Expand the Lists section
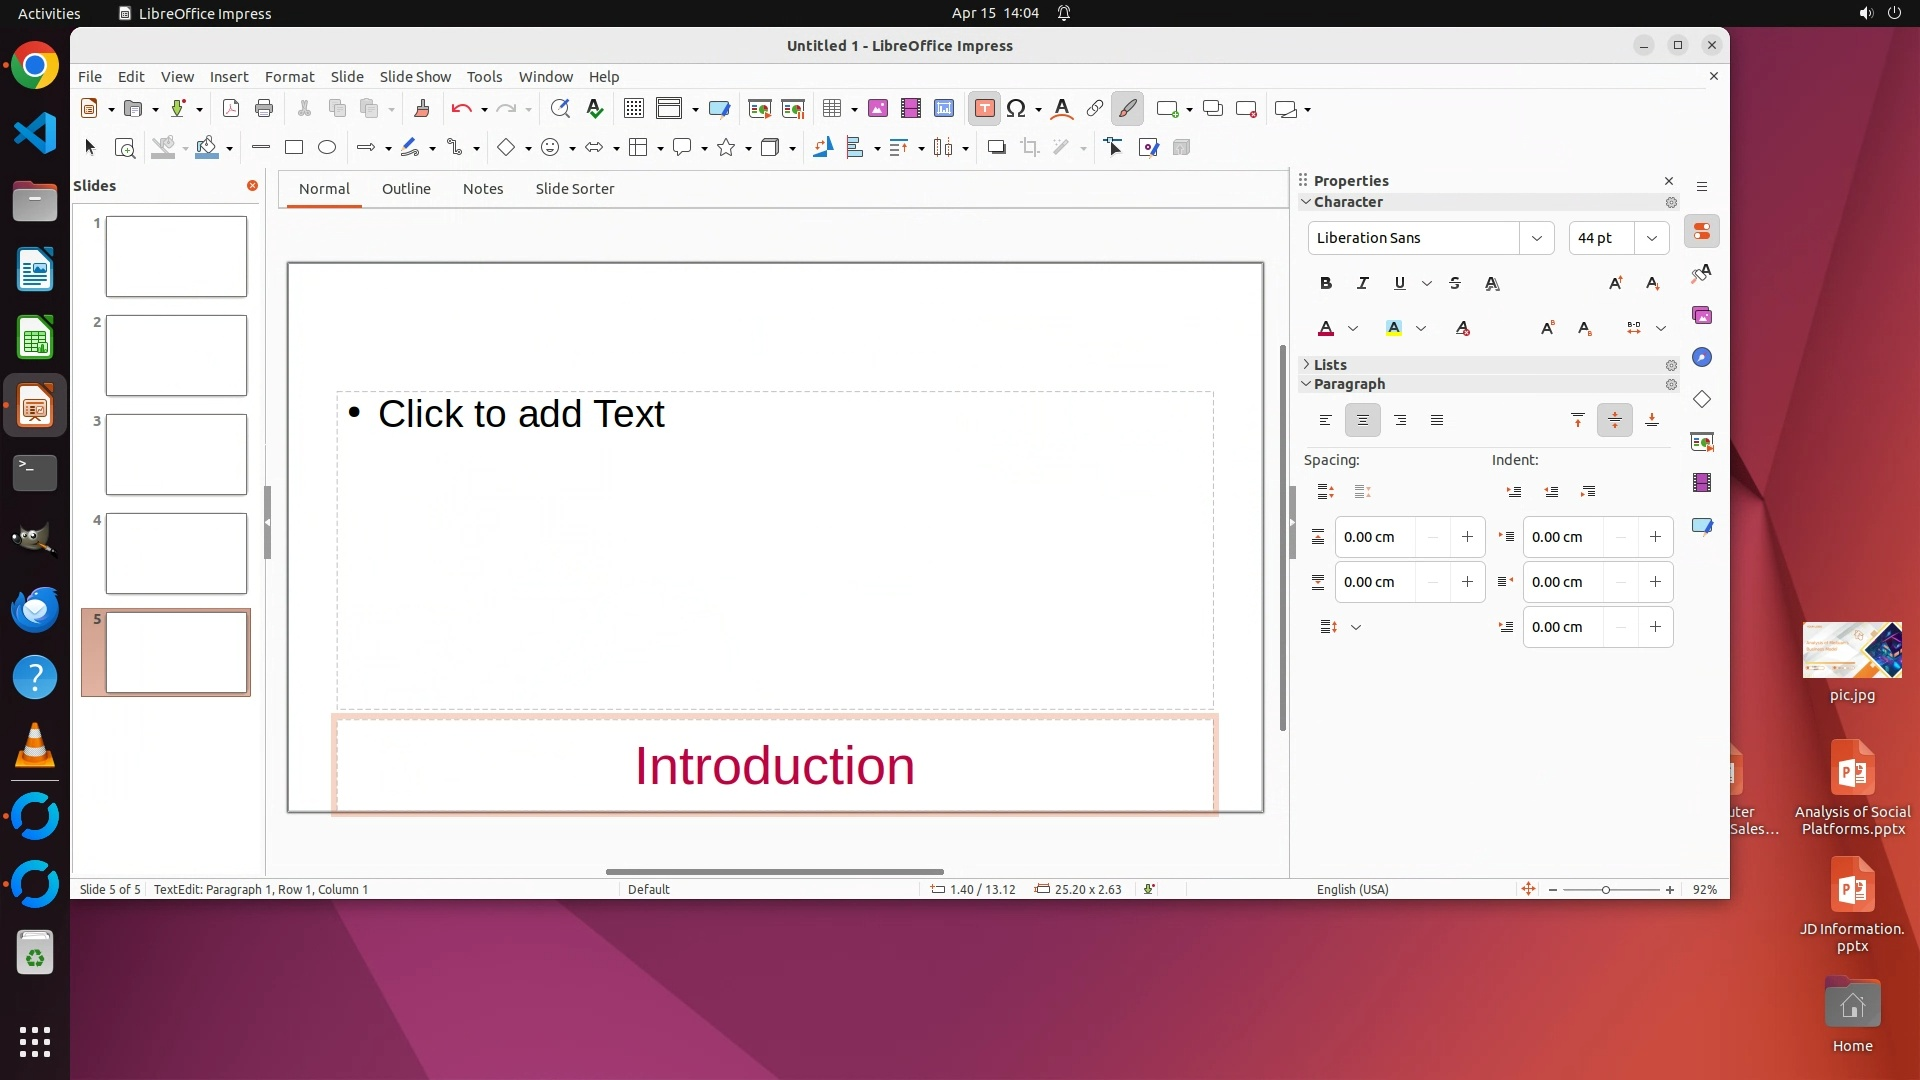Screen dimensions: 1920x1080 point(1330,365)
